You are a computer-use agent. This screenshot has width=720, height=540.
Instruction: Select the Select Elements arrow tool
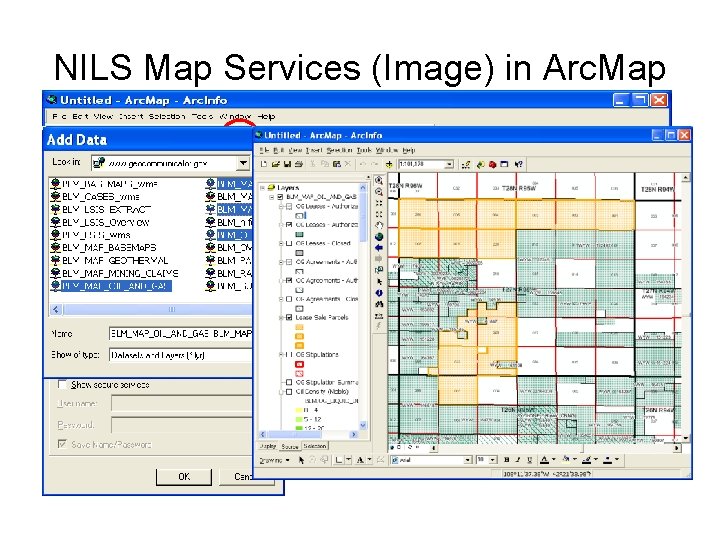pyautogui.click(x=379, y=281)
